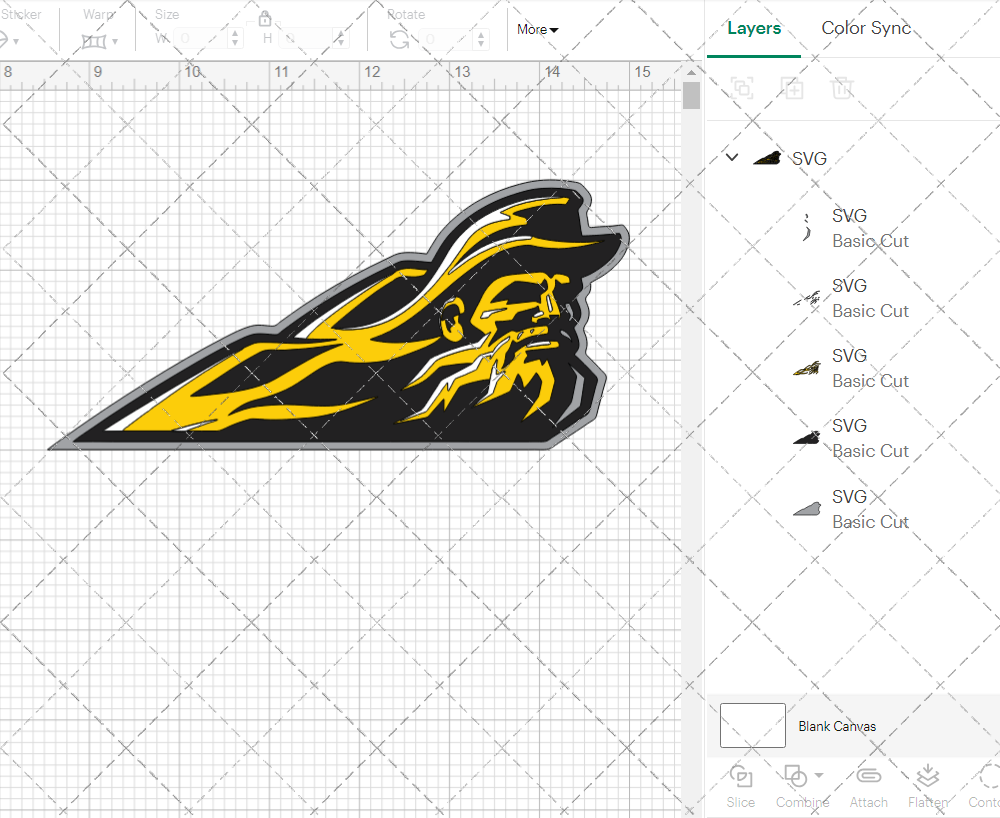Select the gray outline SVG layer
This screenshot has height=818, width=1000.
click(853, 509)
